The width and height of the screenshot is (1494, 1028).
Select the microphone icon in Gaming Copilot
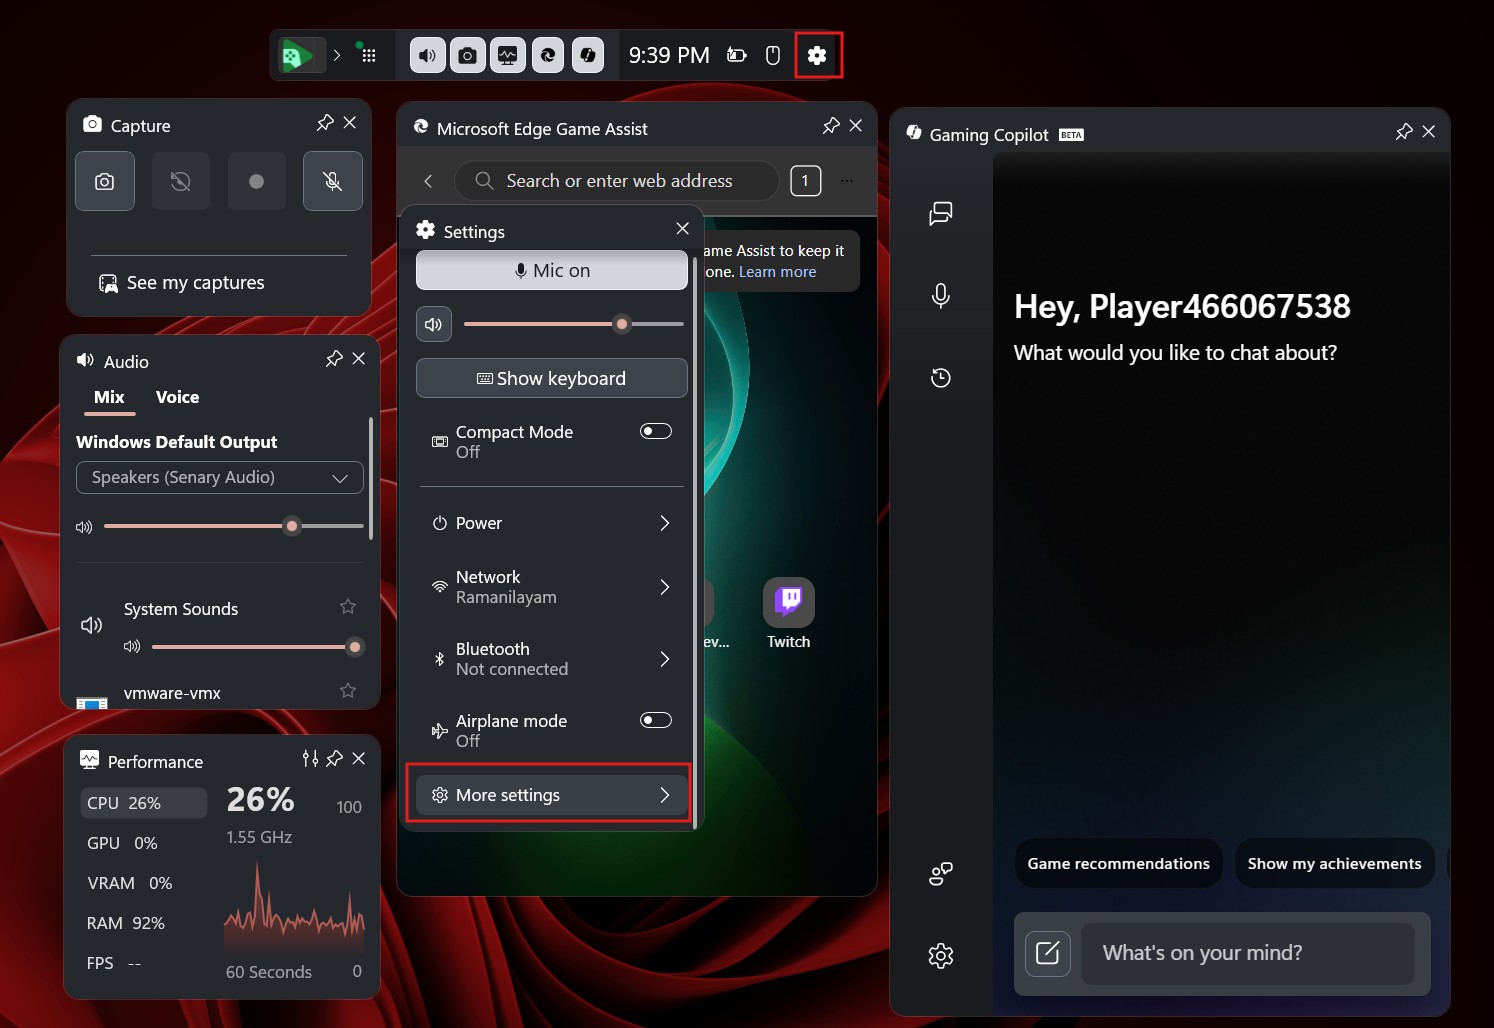(939, 295)
